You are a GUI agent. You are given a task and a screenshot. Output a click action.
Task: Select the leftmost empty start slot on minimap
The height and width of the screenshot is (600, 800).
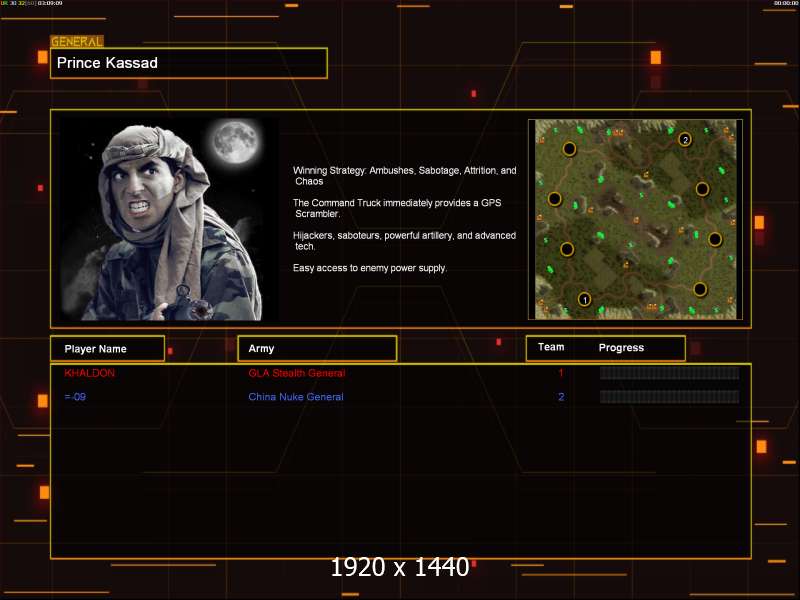pos(554,199)
